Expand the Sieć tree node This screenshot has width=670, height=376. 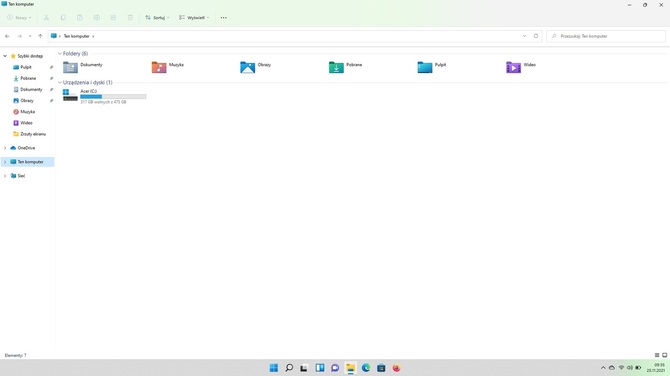5,176
